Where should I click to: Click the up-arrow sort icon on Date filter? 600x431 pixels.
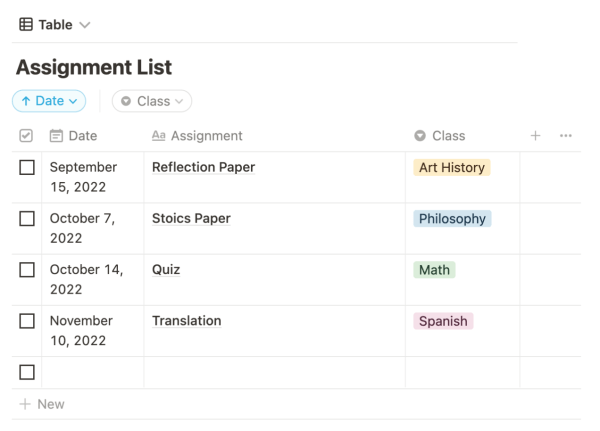[x=25, y=101]
